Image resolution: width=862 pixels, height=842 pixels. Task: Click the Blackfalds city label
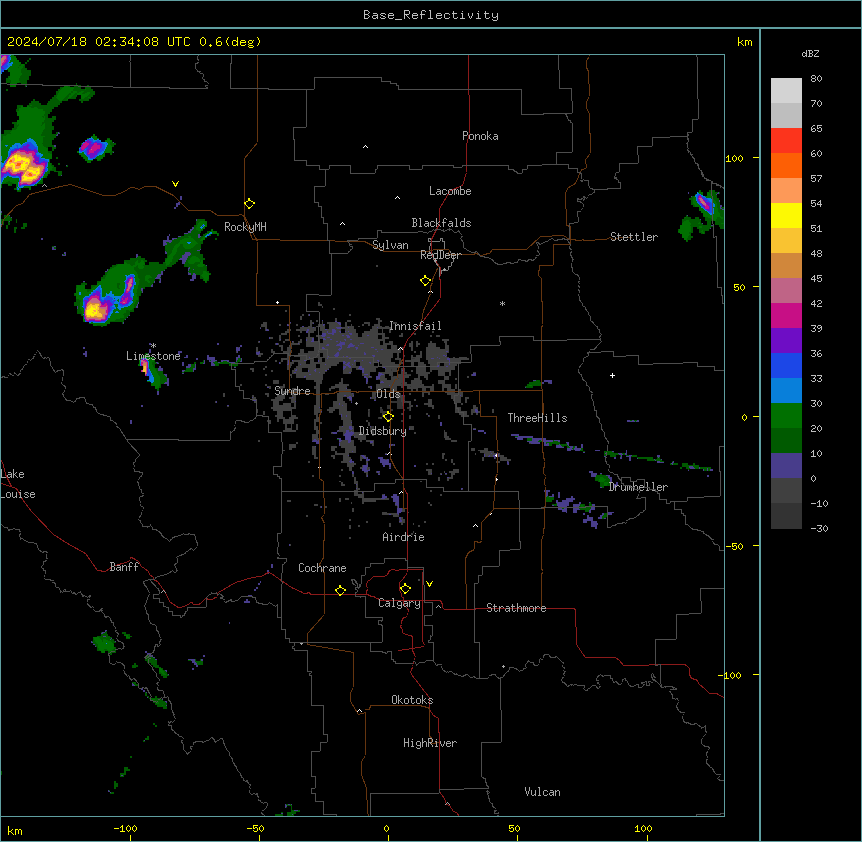pos(441,223)
